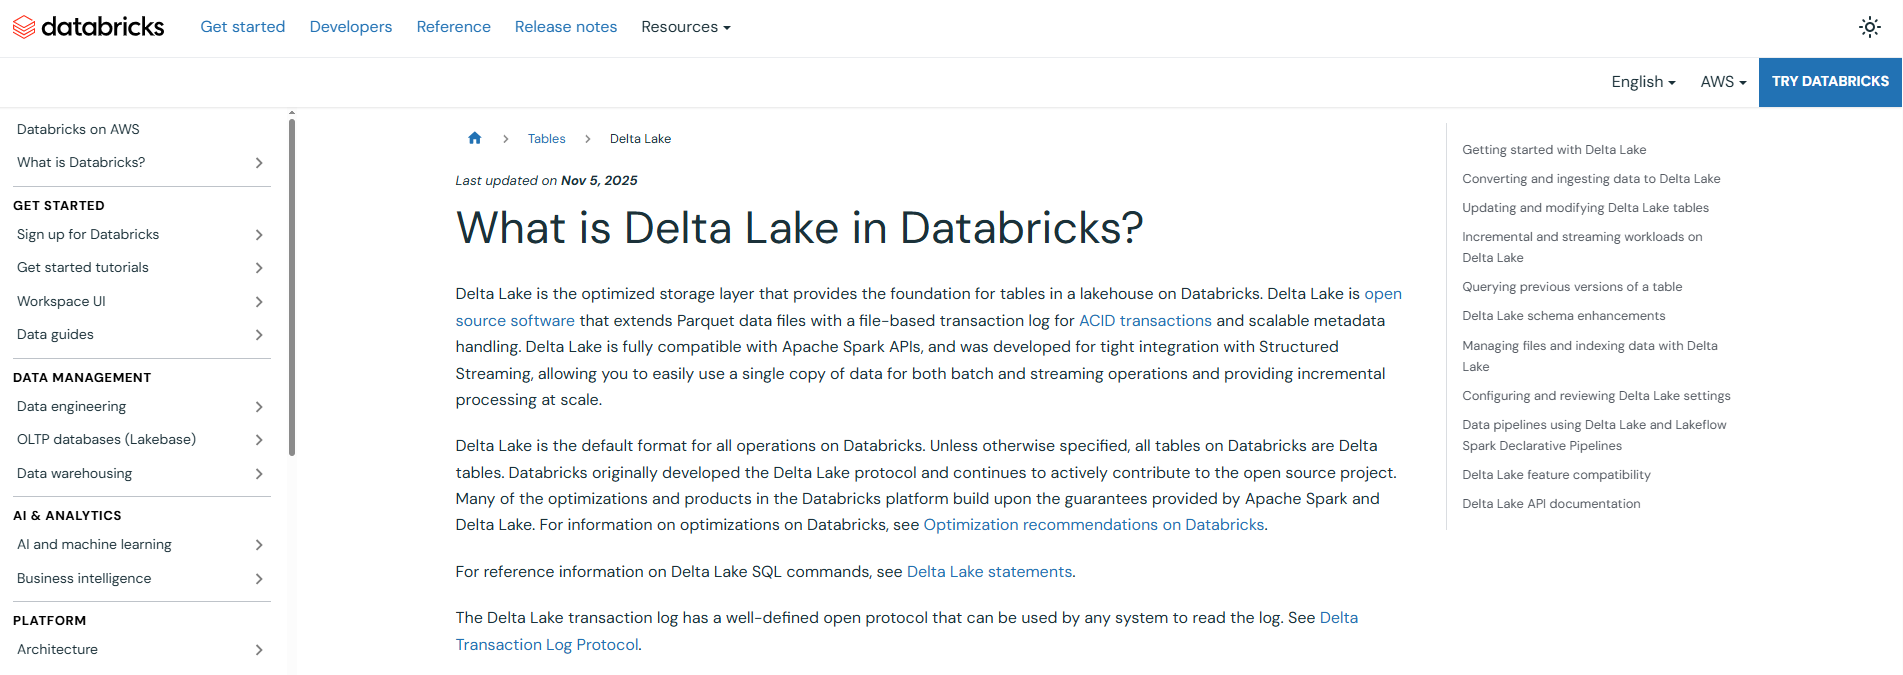Expand the Sign up for Databricks section
The height and width of the screenshot is (675, 1903).
tap(259, 235)
